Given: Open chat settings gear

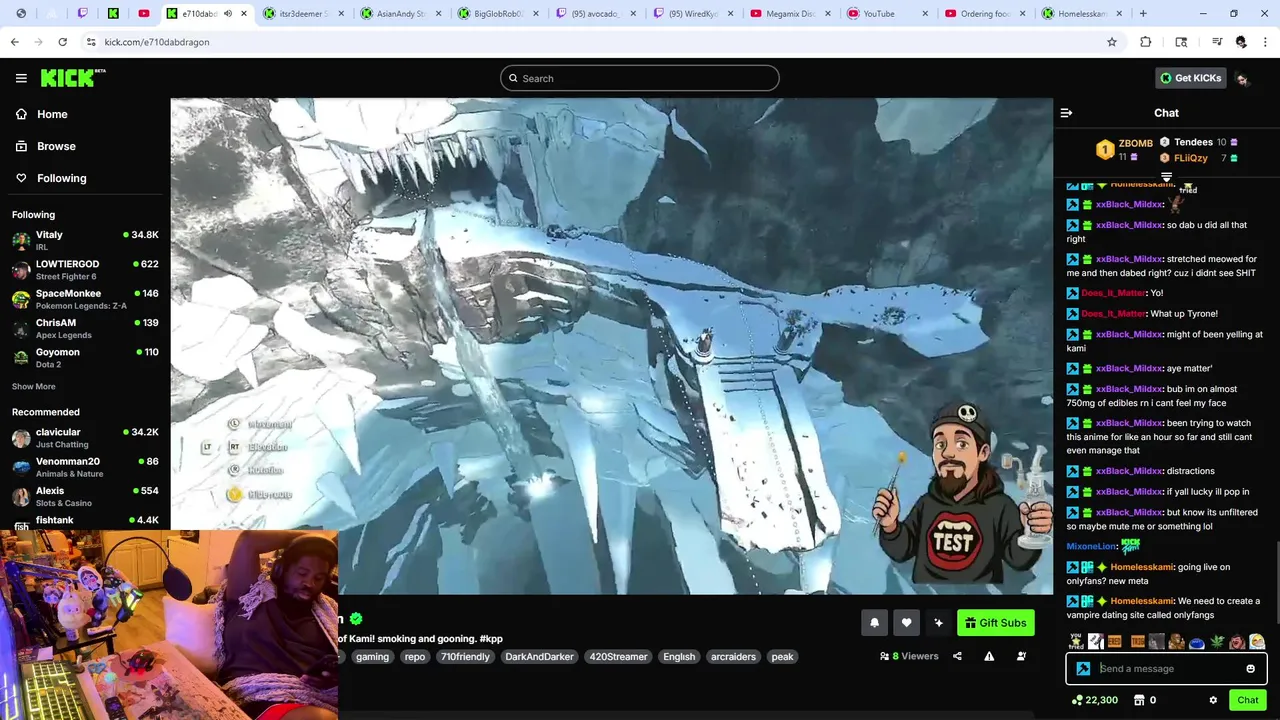Looking at the screenshot, I should [x=1213, y=700].
